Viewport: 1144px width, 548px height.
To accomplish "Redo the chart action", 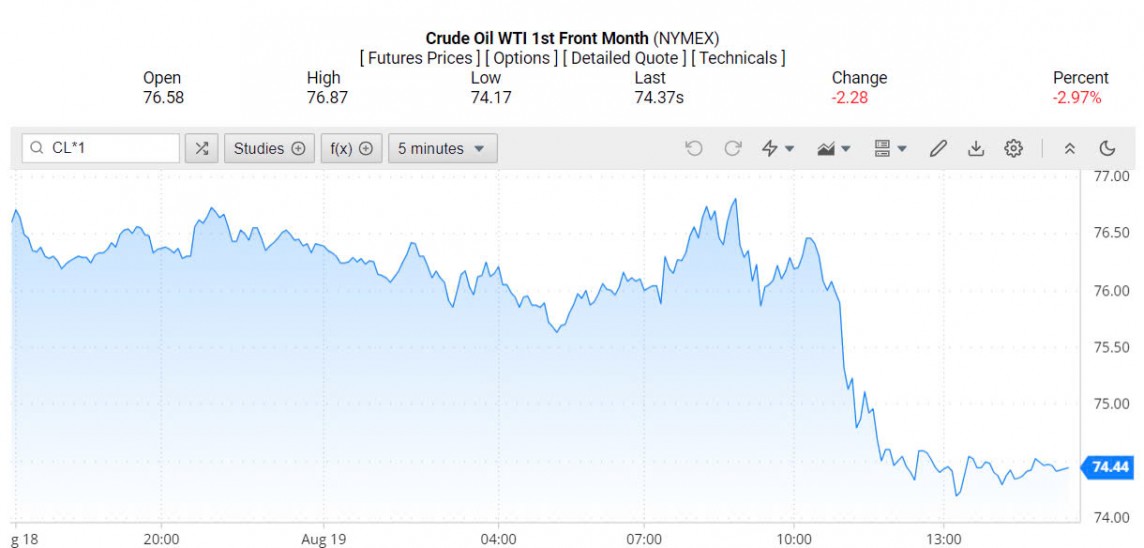I will (x=732, y=149).
